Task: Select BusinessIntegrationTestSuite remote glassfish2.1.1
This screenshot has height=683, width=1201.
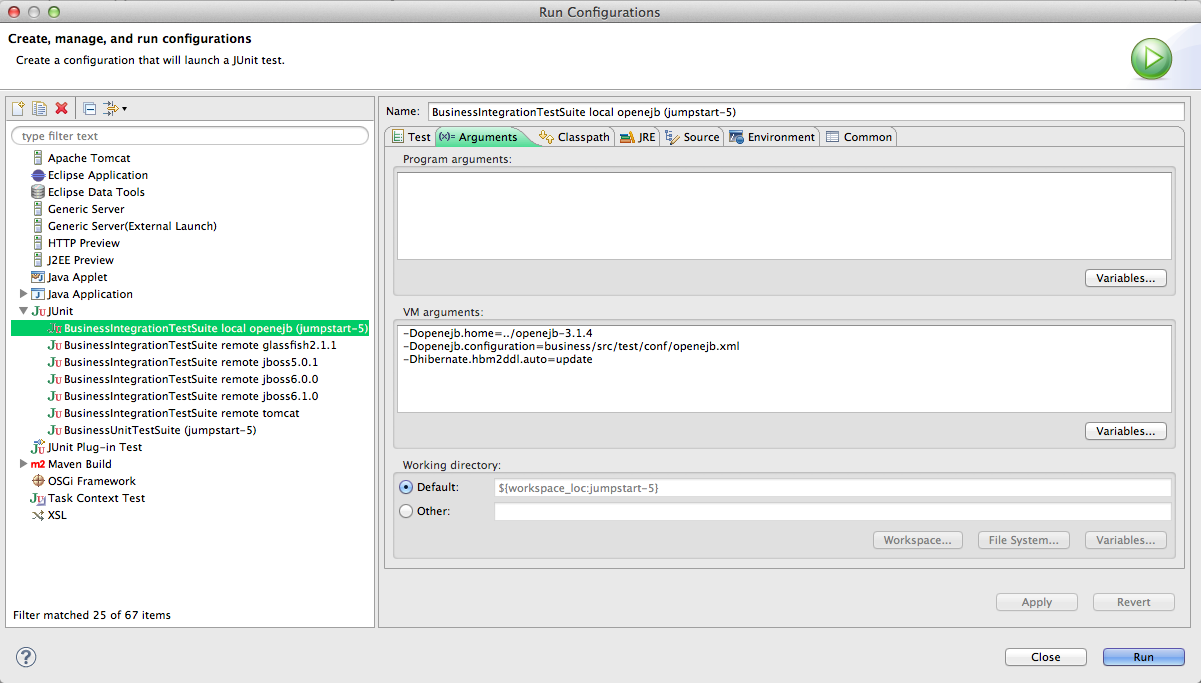Action: pos(200,345)
